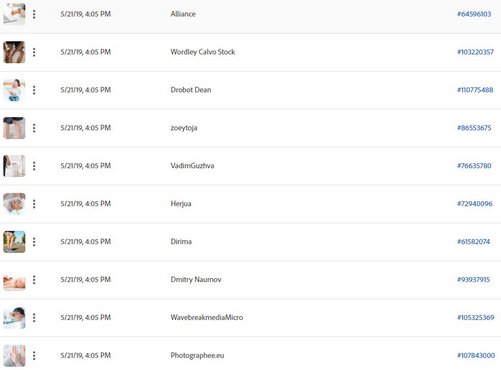The height and width of the screenshot is (370, 501).
Task: Open the three-dot menu for Photographee.eu row
Action: coord(34,356)
